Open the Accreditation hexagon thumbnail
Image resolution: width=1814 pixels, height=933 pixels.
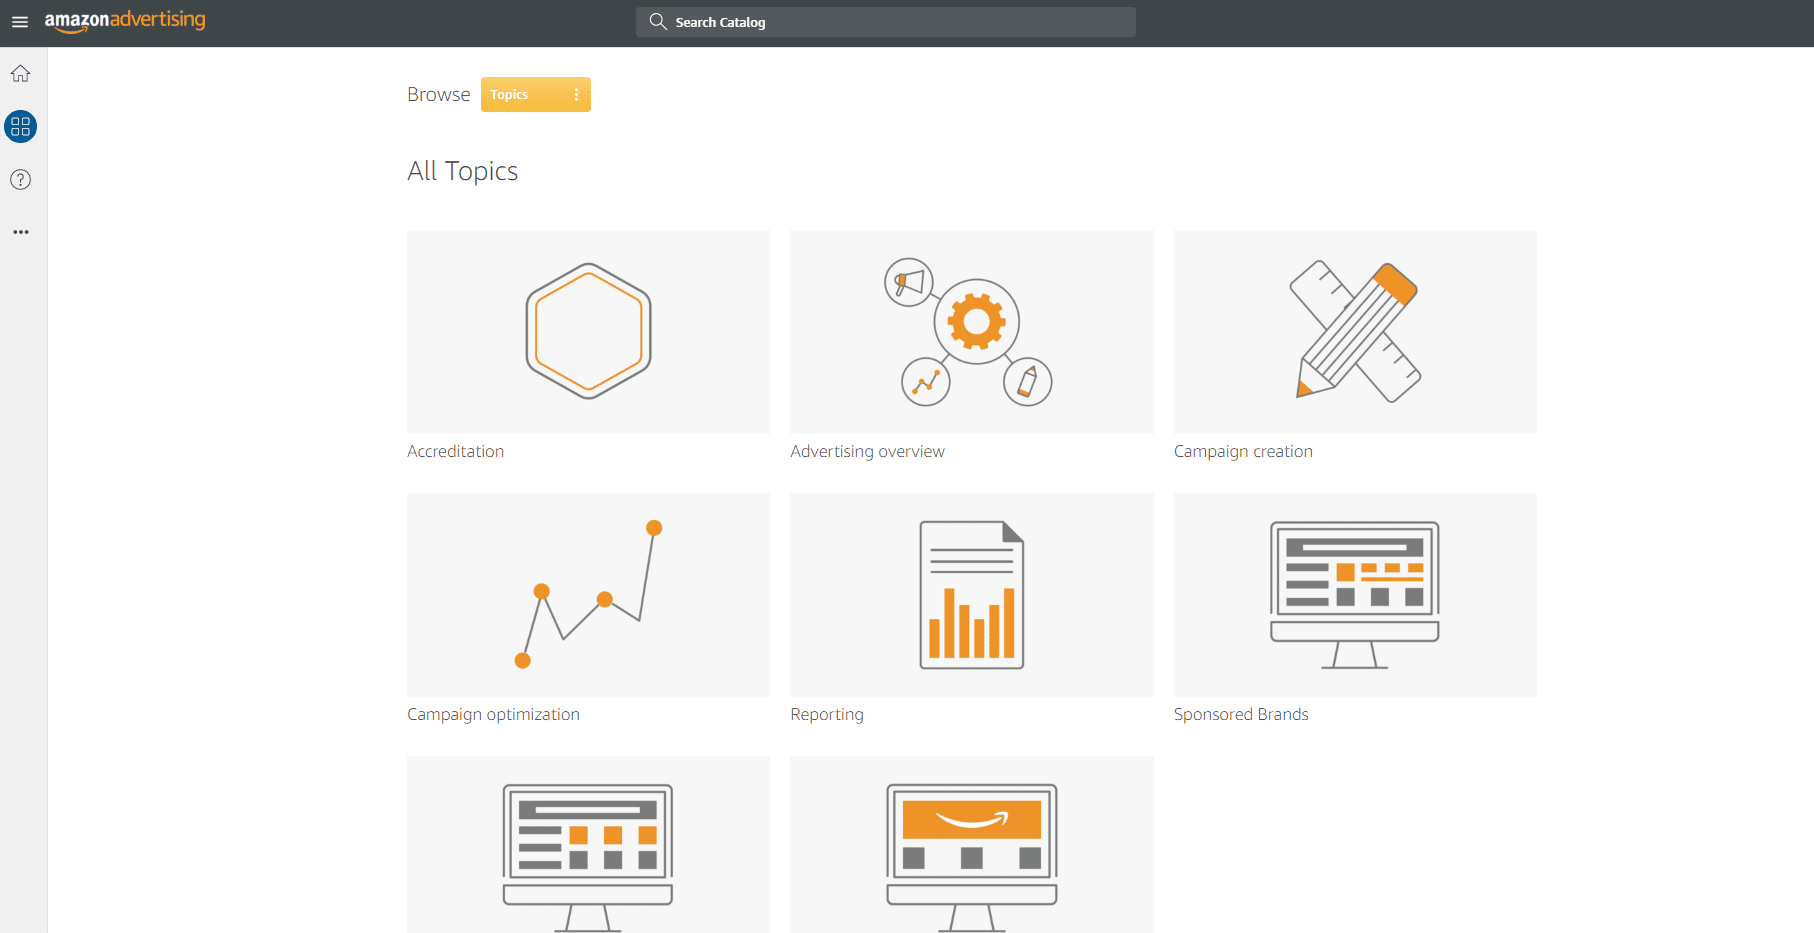click(588, 332)
